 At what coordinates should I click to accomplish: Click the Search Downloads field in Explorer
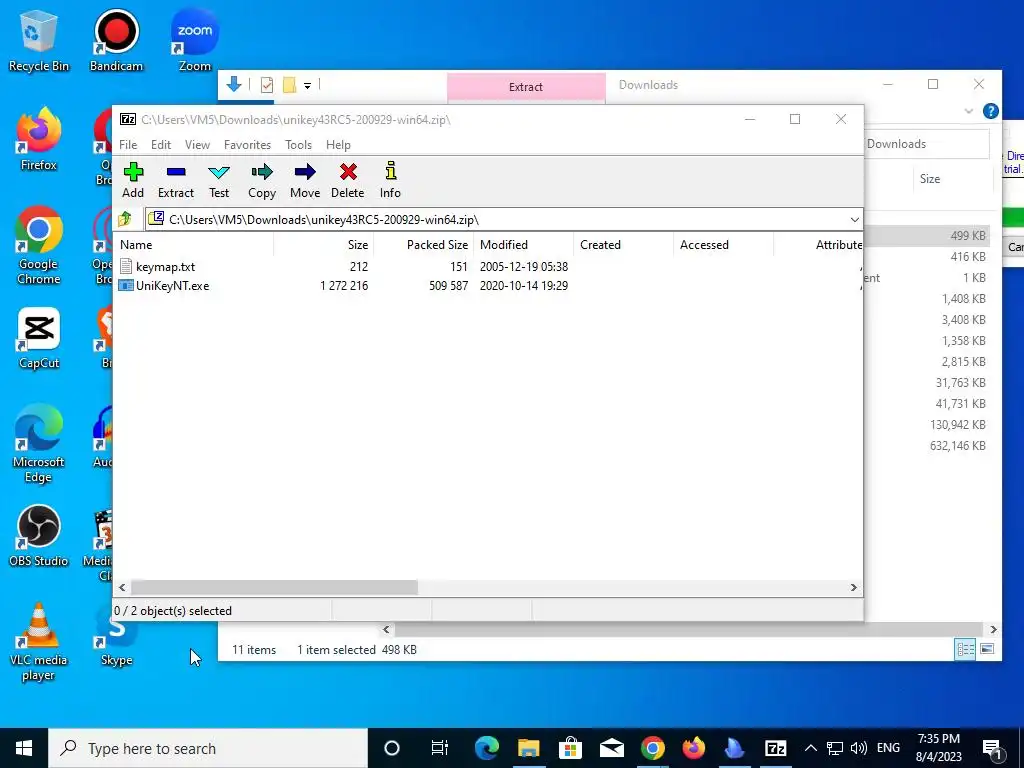927,144
